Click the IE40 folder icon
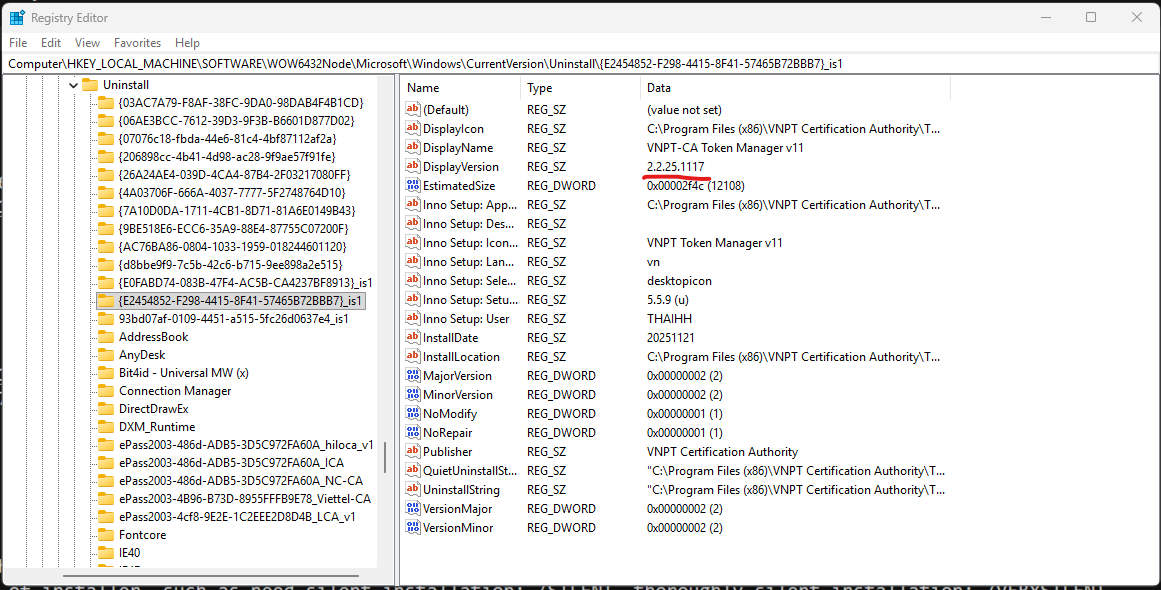 click(x=106, y=553)
